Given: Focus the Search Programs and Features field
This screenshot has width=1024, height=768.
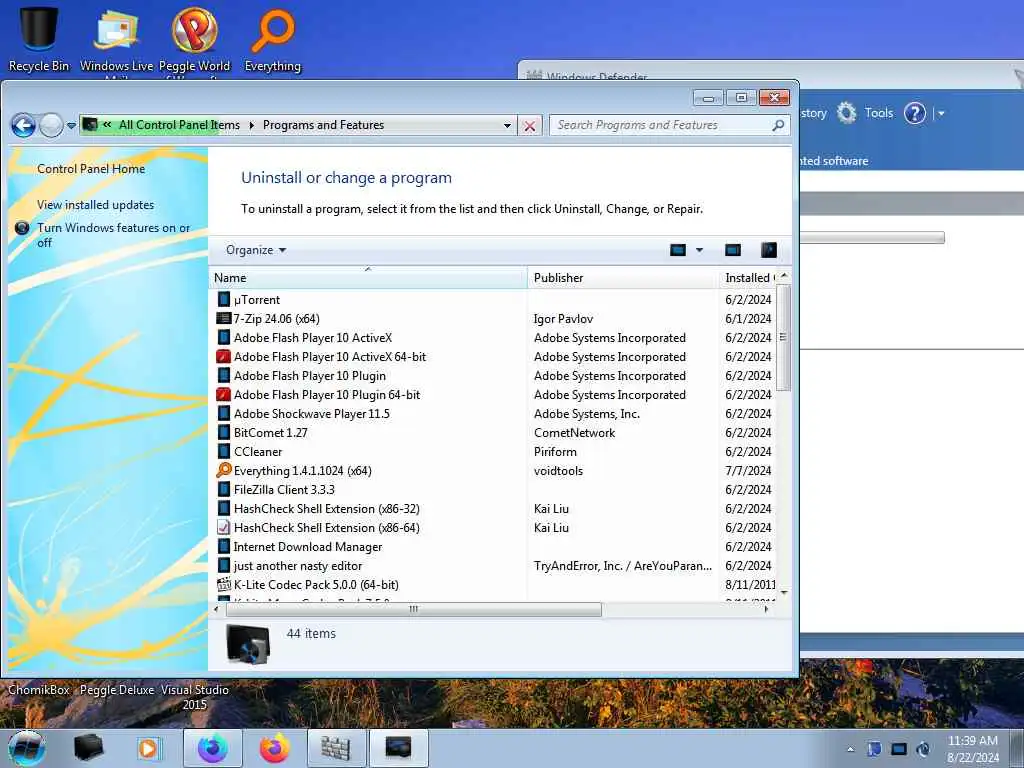Looking at the screenshot, I should click(x=669, y=125).
